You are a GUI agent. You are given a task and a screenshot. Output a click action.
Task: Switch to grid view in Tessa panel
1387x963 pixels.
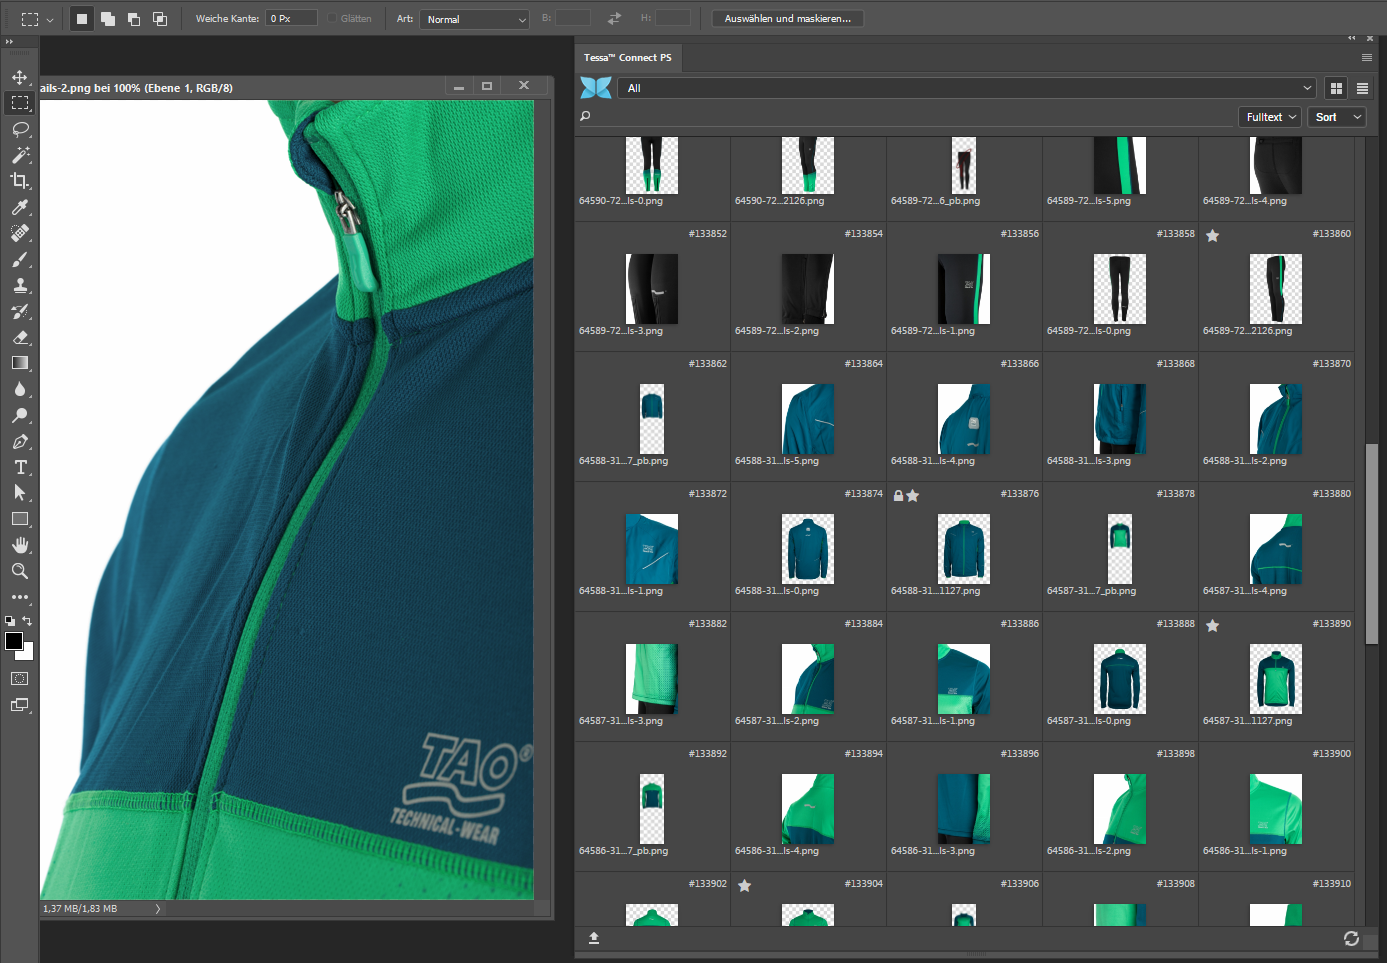point(1335,88)
